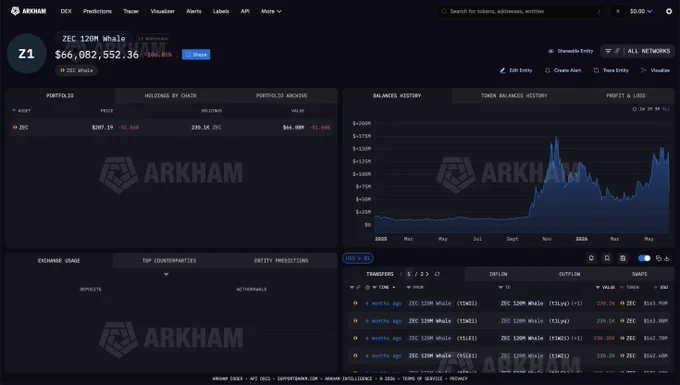680x385 pixels.
Task: Click the download icon above the transfers table
Action: pyautogui.click(x=667, y=258)
